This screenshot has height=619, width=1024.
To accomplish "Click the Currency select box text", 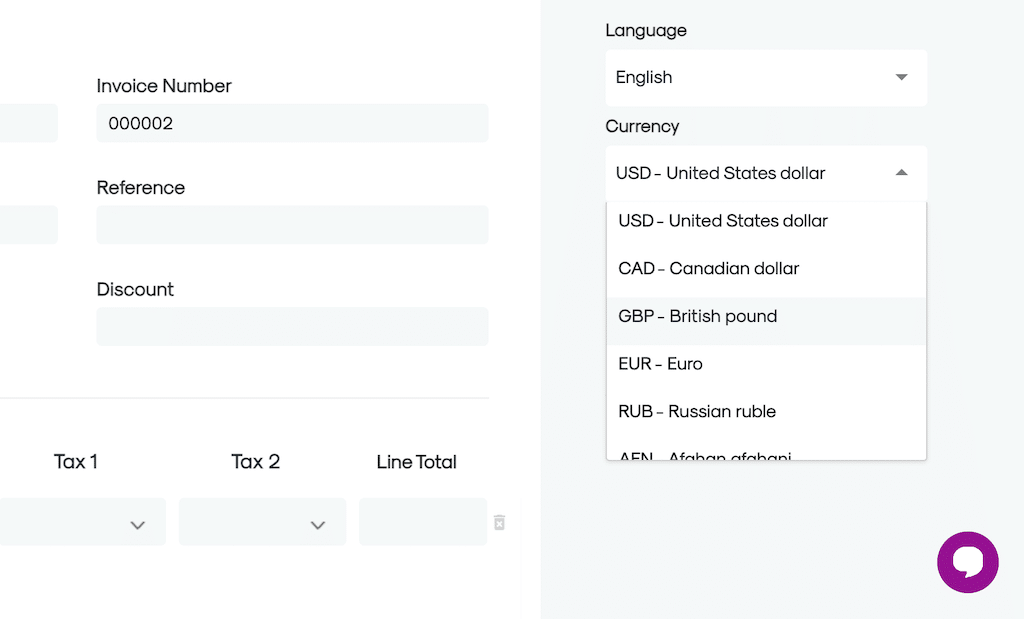I will (x=720, y=174).
